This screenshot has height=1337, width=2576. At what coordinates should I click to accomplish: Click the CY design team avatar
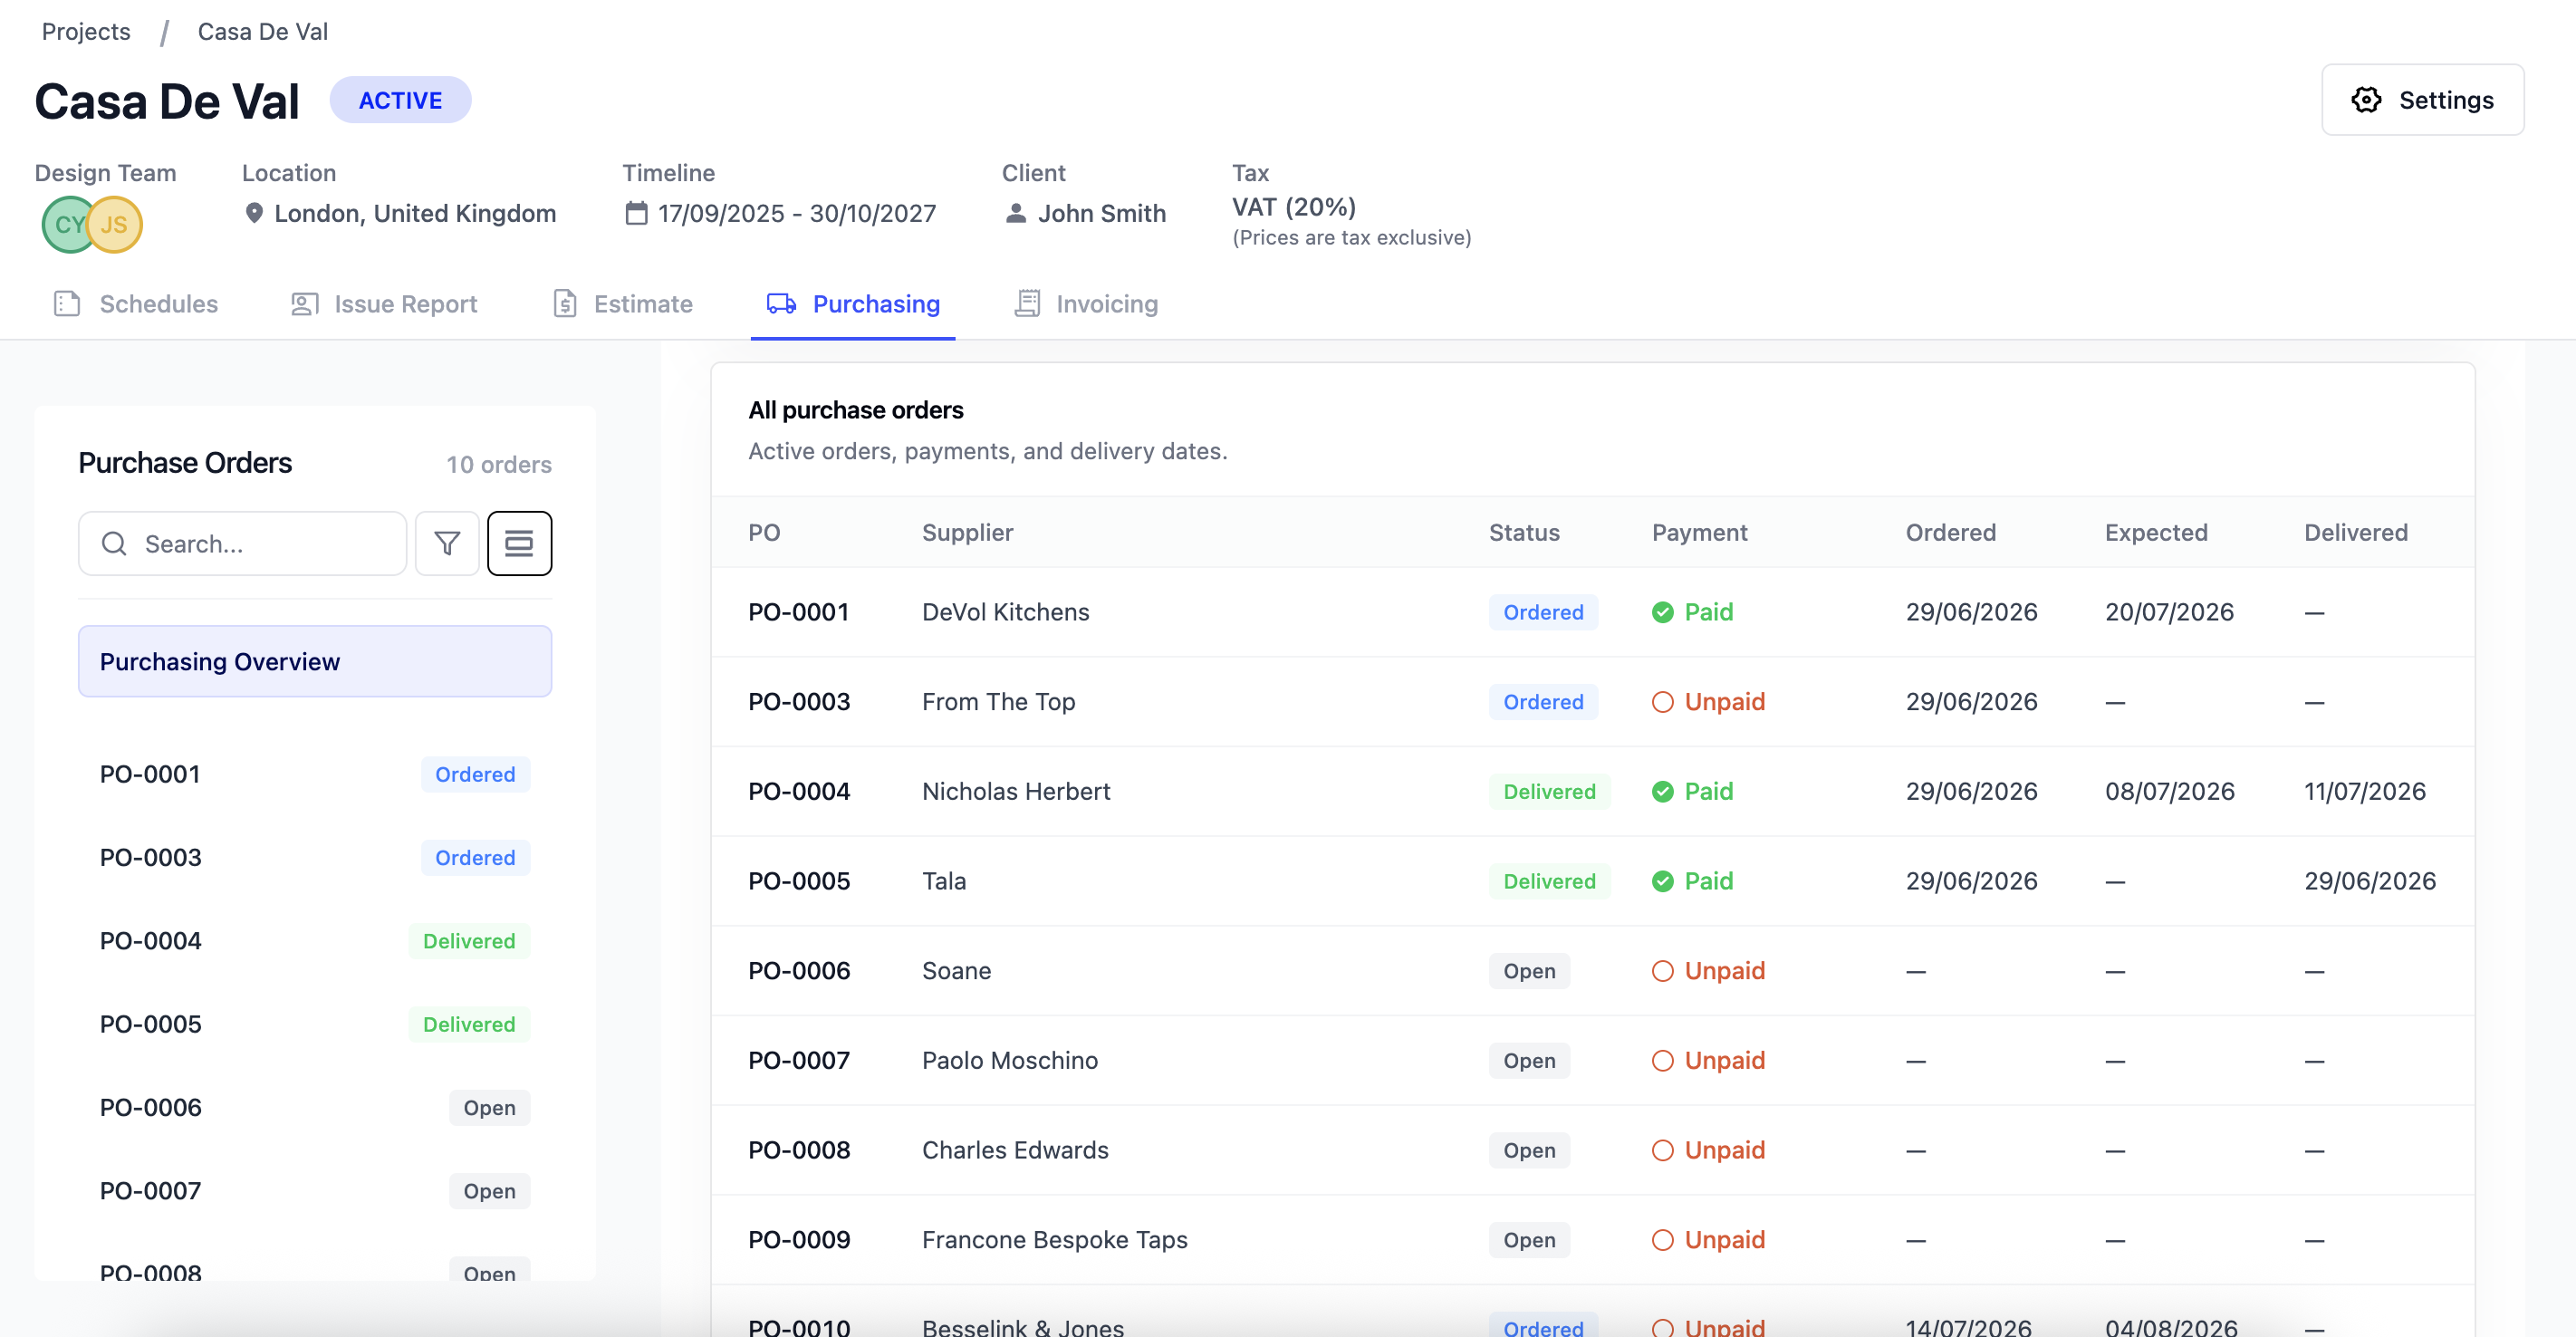coord(68,224)
